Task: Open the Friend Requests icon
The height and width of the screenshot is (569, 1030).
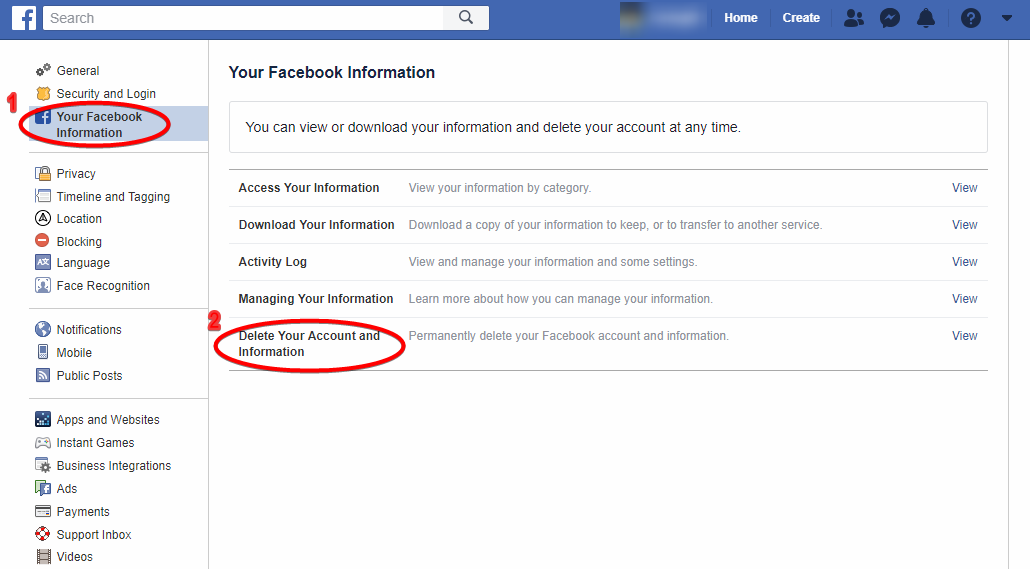Action: (853, 18)
